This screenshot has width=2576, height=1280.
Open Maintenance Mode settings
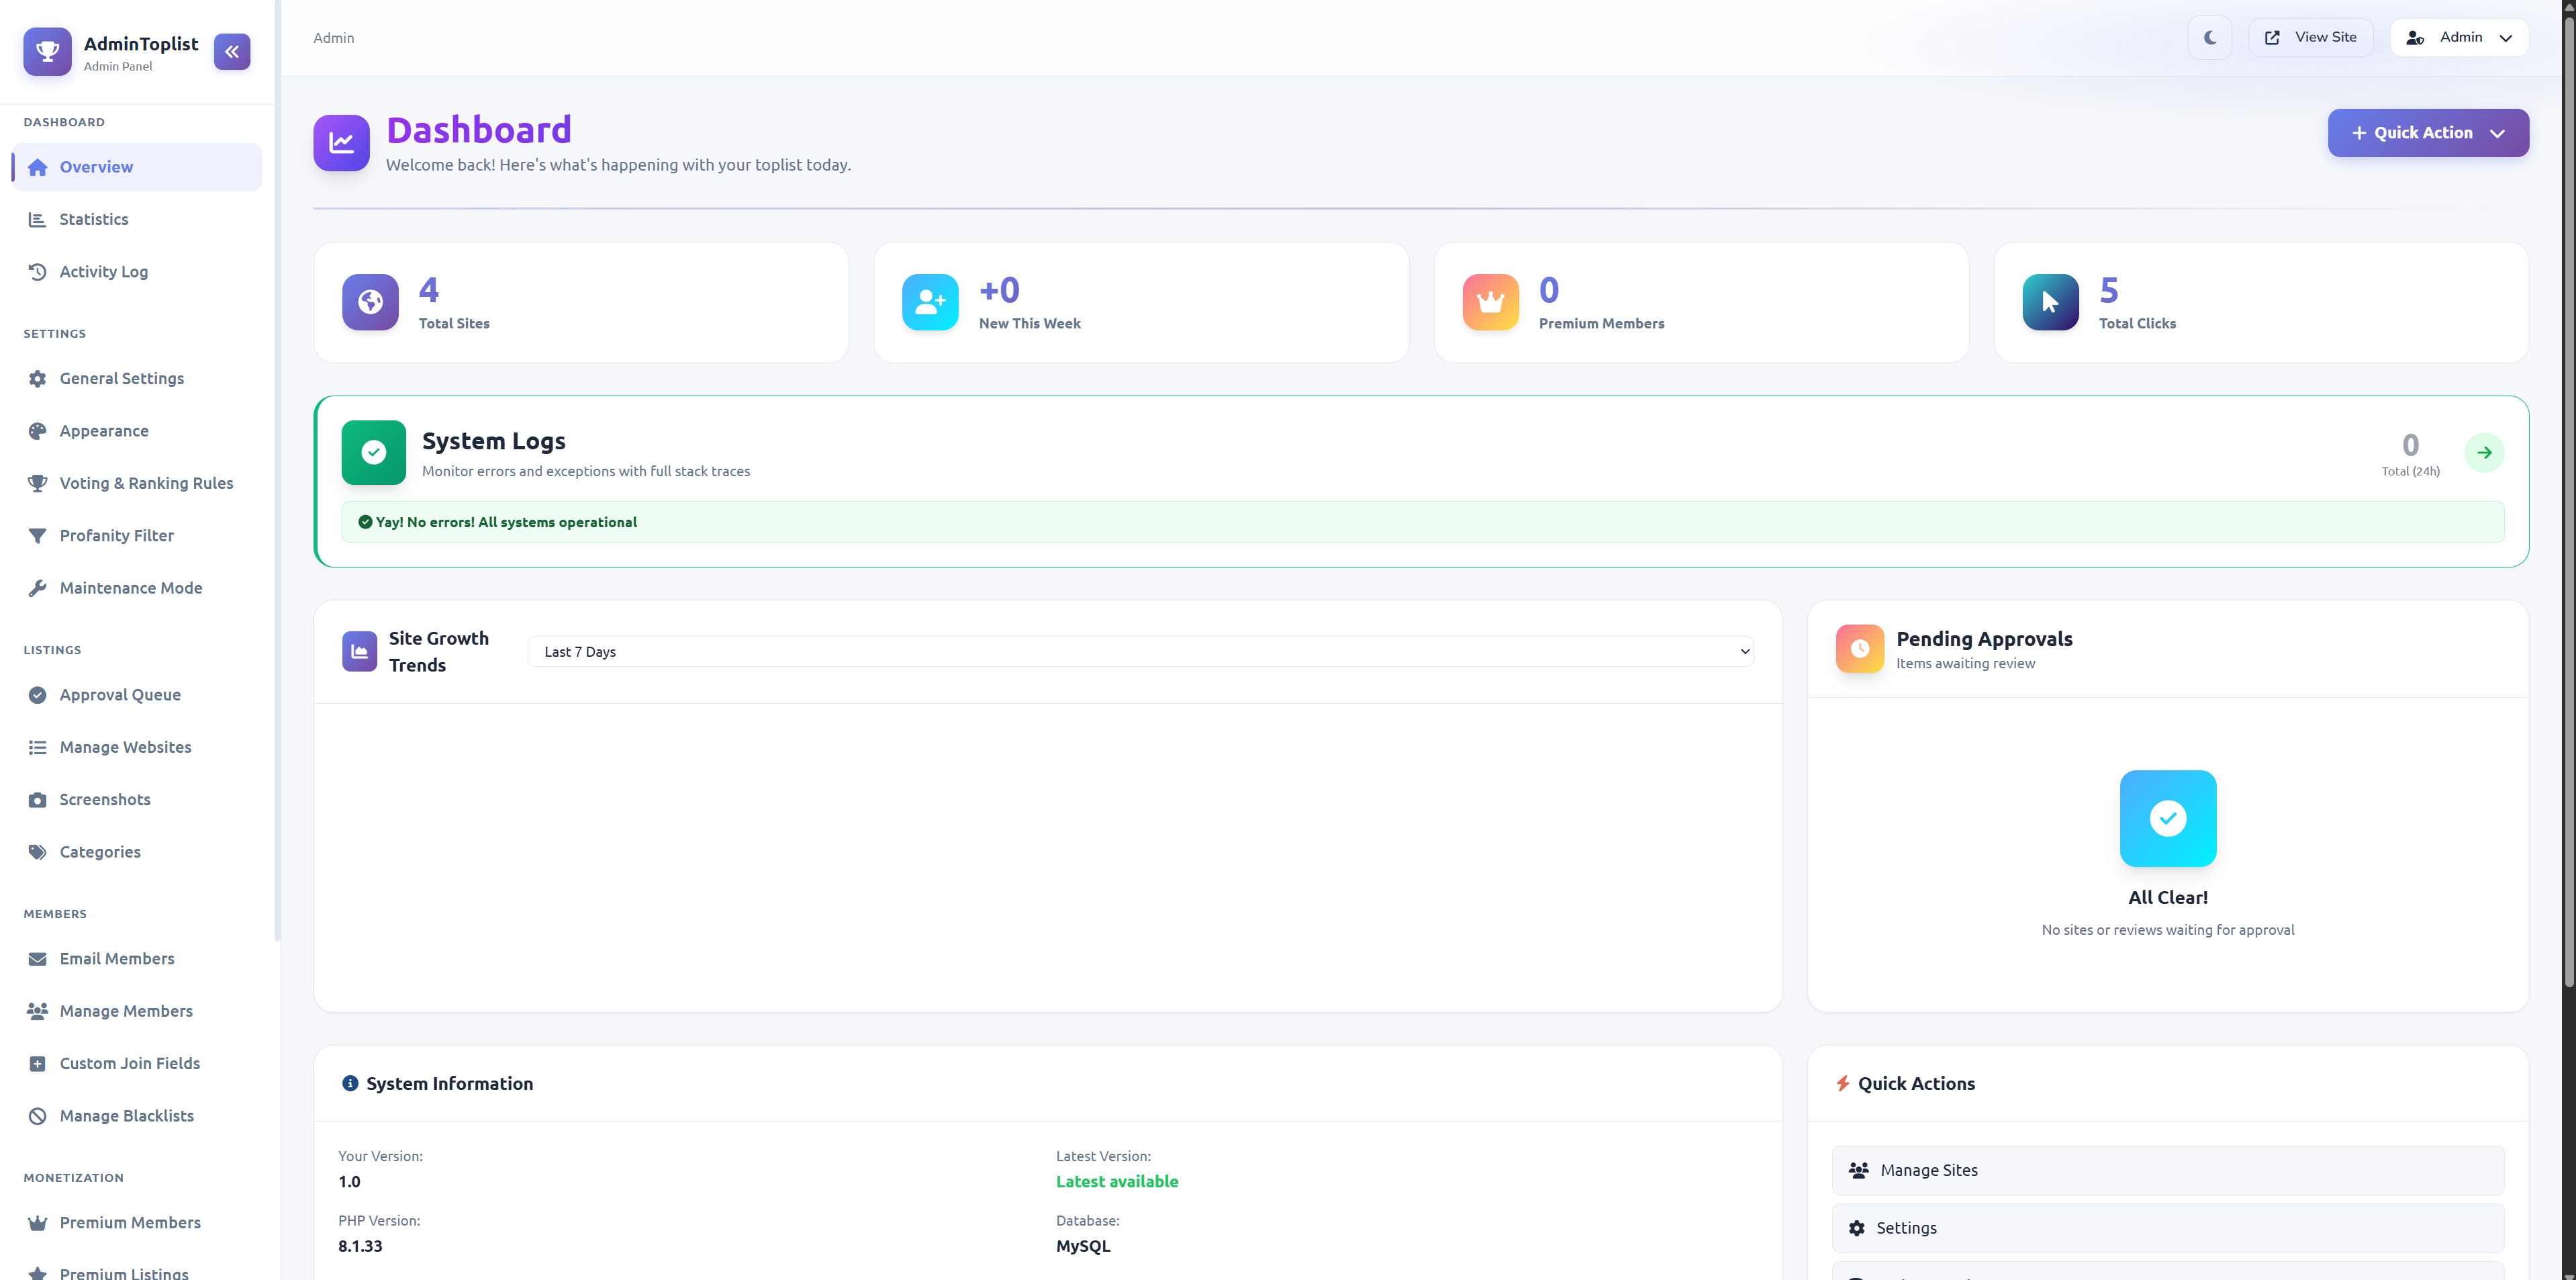click(130, 588)
